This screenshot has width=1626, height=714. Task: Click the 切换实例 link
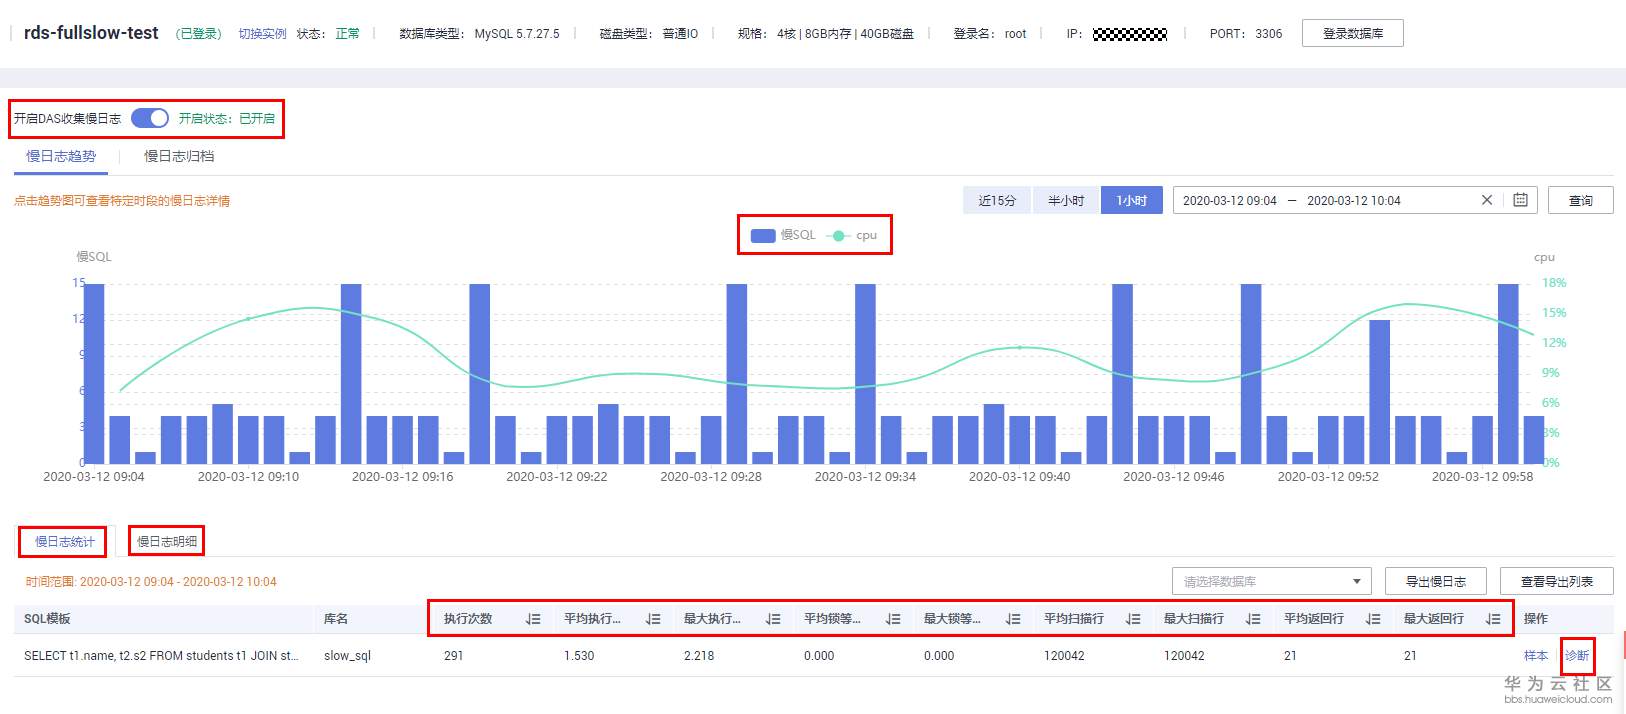click(262, 34)
